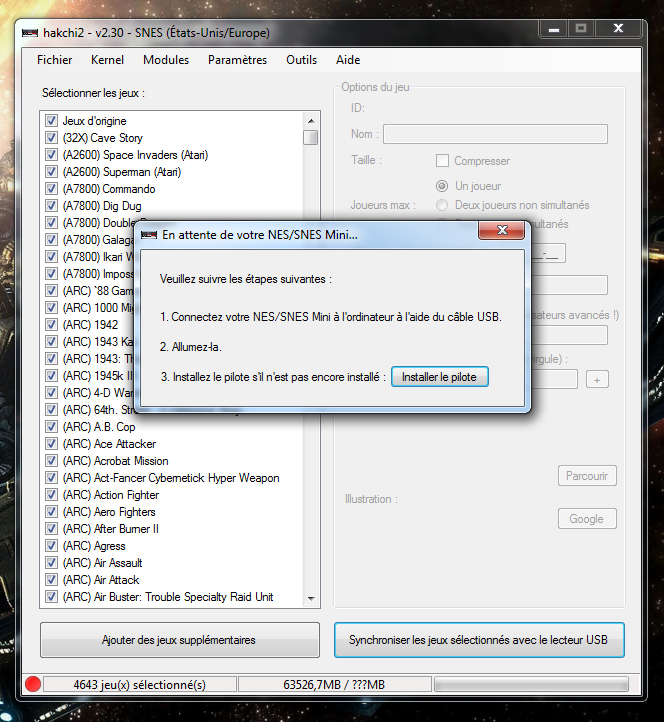Minimize the hakchi2 window
This screenshot has height=722, width=664.
tap(553, 29)
